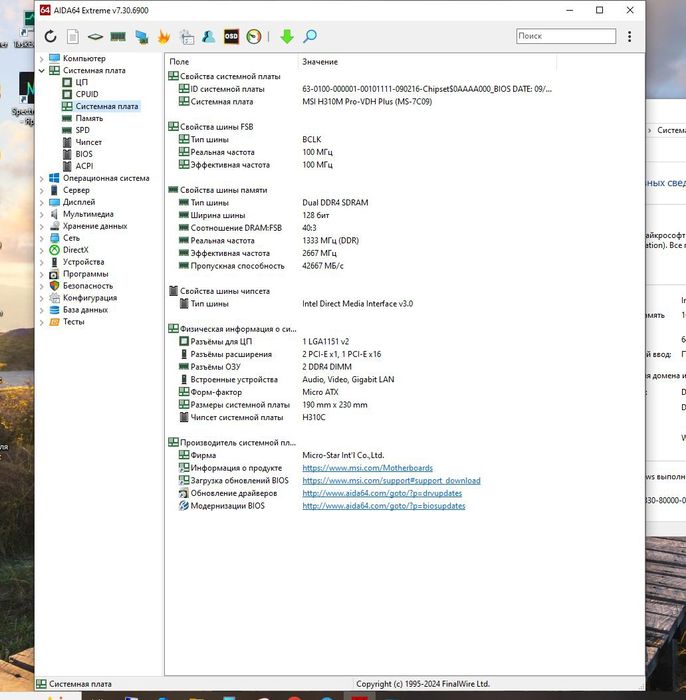Open the msi.com/Motherboards link
This screenshot has width=686, height=700.
point(367,468)
